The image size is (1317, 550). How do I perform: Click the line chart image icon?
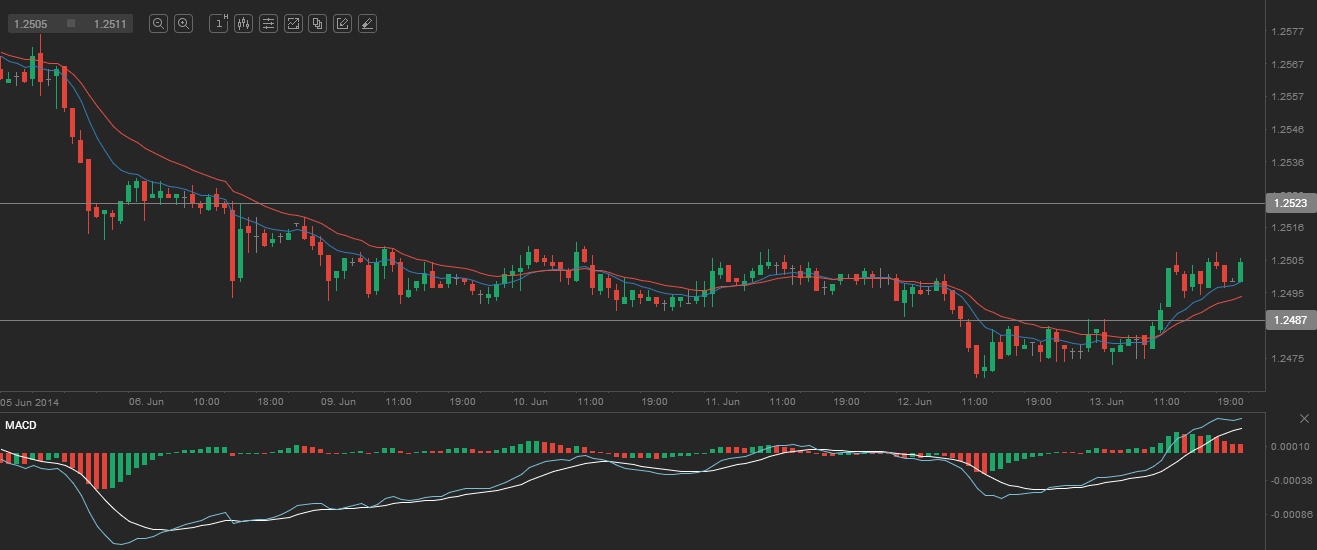pyautogui.click(x=293, y=23)
